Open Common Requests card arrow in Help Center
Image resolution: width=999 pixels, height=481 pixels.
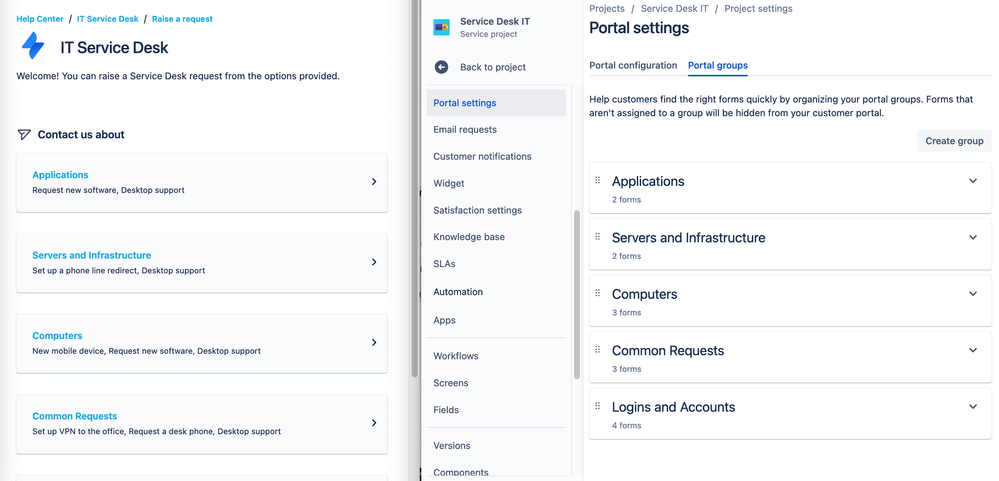(x=374, y=423)
